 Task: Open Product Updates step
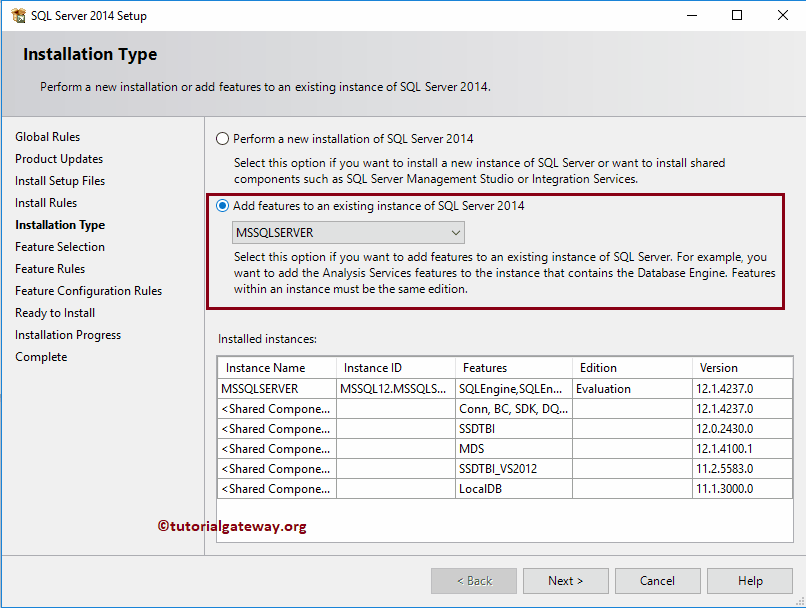(x=58, y=158)
